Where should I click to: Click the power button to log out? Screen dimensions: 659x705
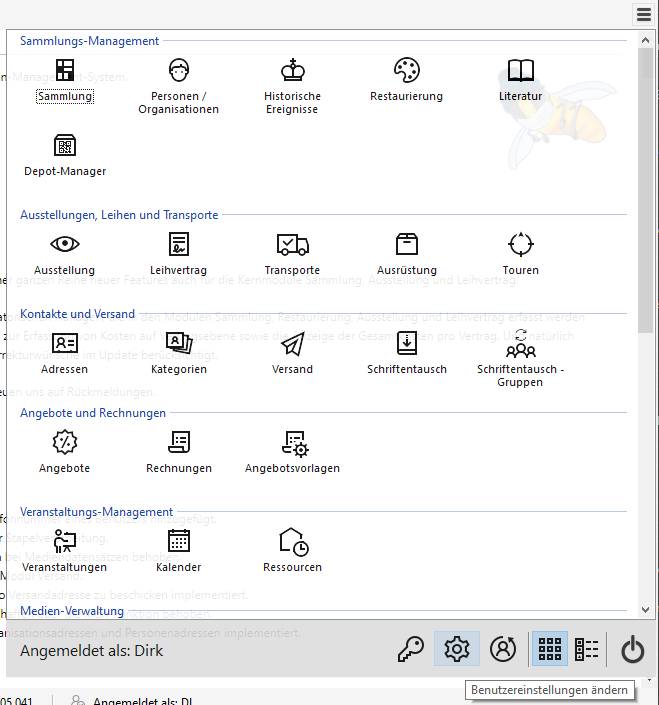pos(632,649)
